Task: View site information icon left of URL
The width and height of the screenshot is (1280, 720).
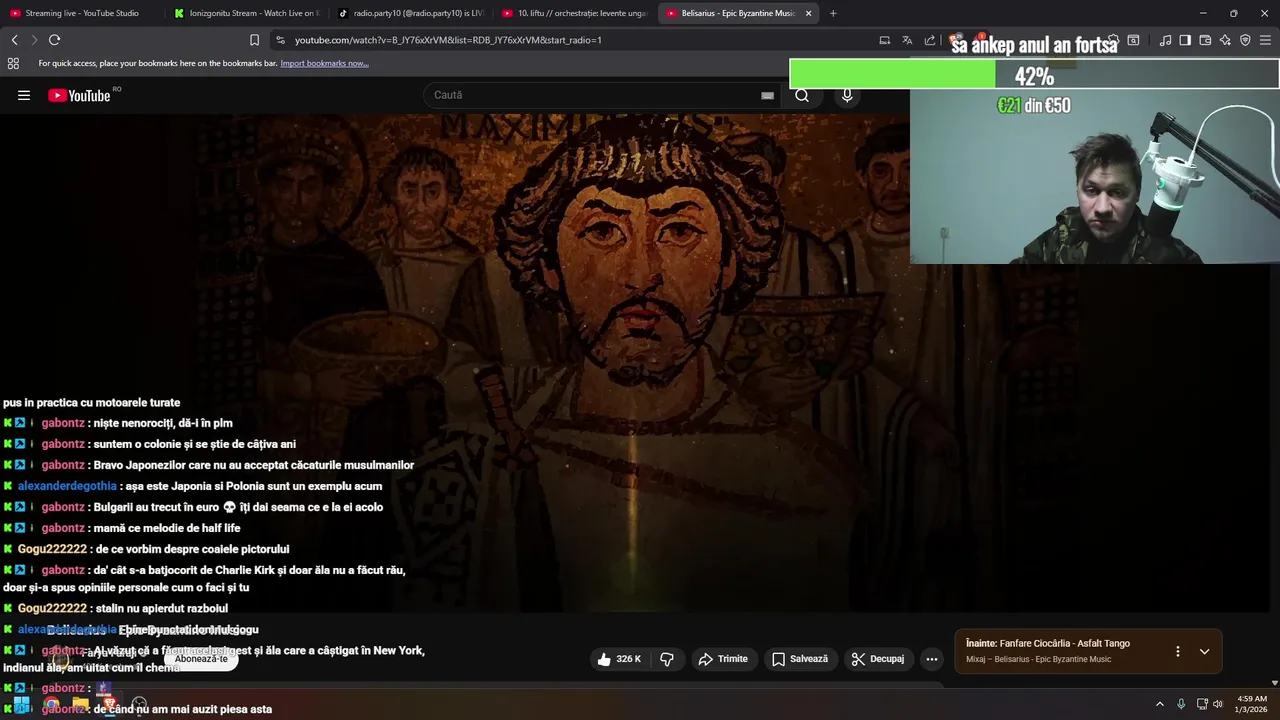Action: click(280, 40)
